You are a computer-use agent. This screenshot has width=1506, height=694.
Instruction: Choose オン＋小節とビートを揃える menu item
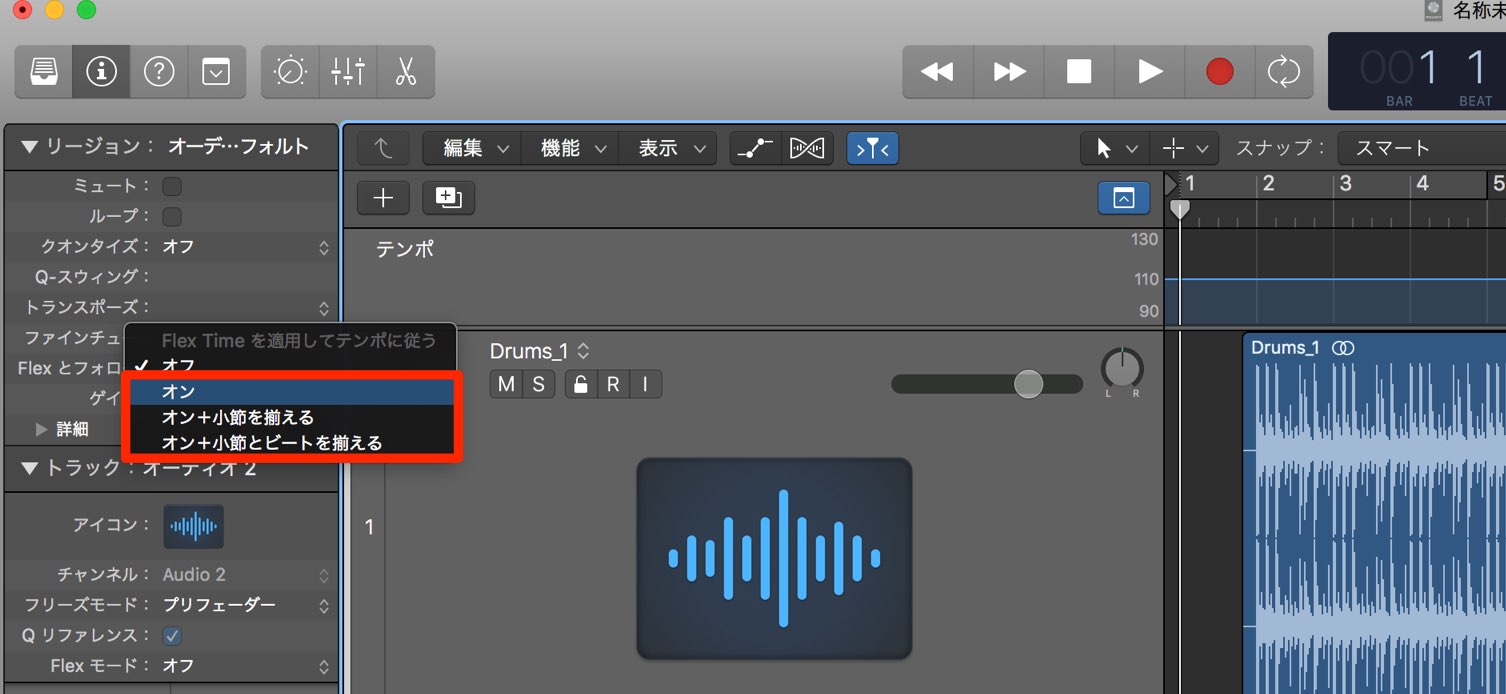[x=289, y=442]
